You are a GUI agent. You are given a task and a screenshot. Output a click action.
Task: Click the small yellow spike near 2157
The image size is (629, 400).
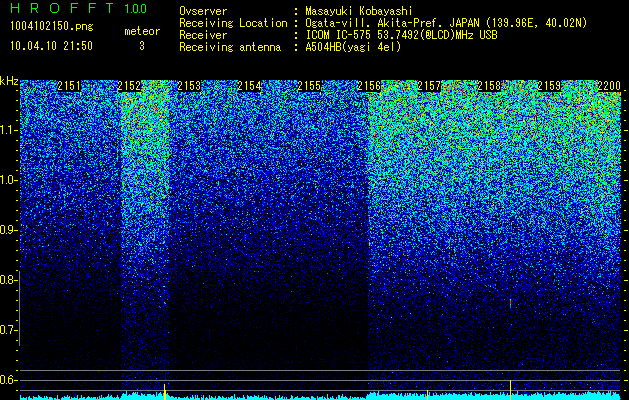coord(428,395)
